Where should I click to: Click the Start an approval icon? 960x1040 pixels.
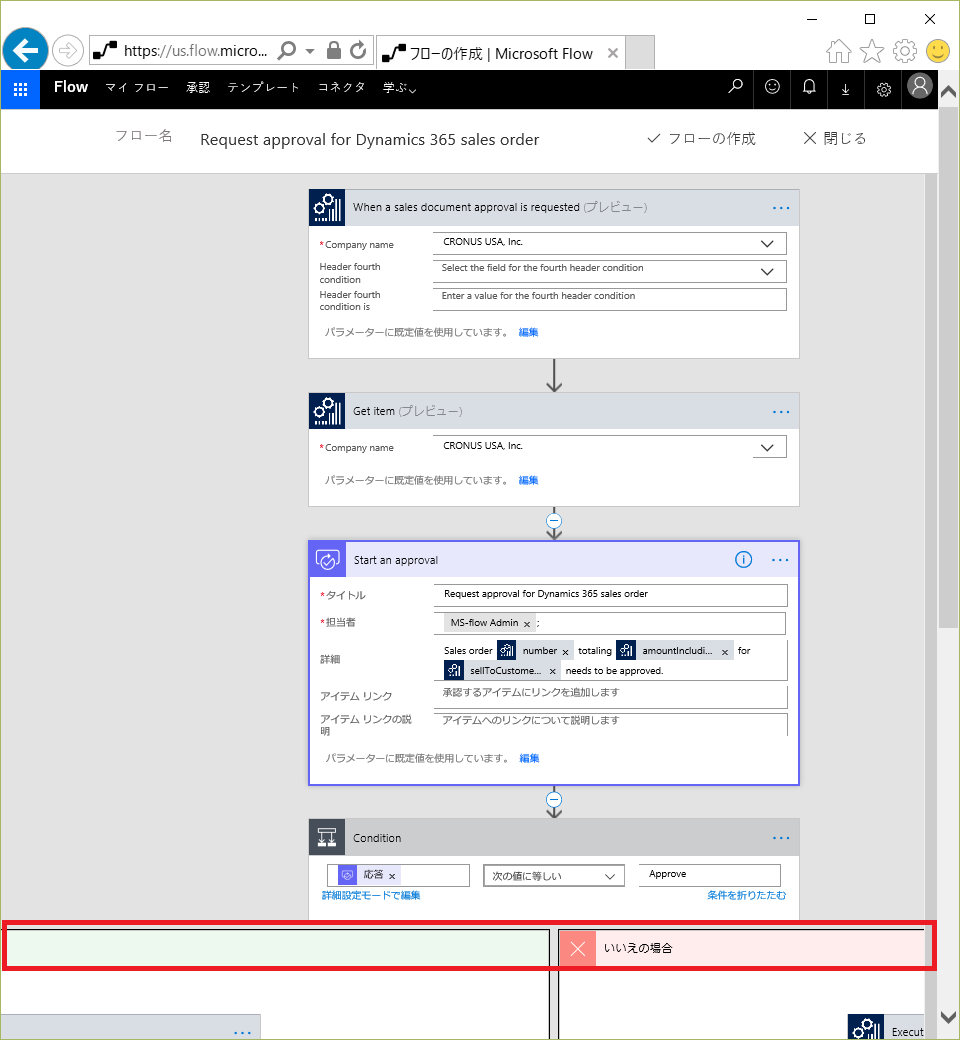pos(328,560)
